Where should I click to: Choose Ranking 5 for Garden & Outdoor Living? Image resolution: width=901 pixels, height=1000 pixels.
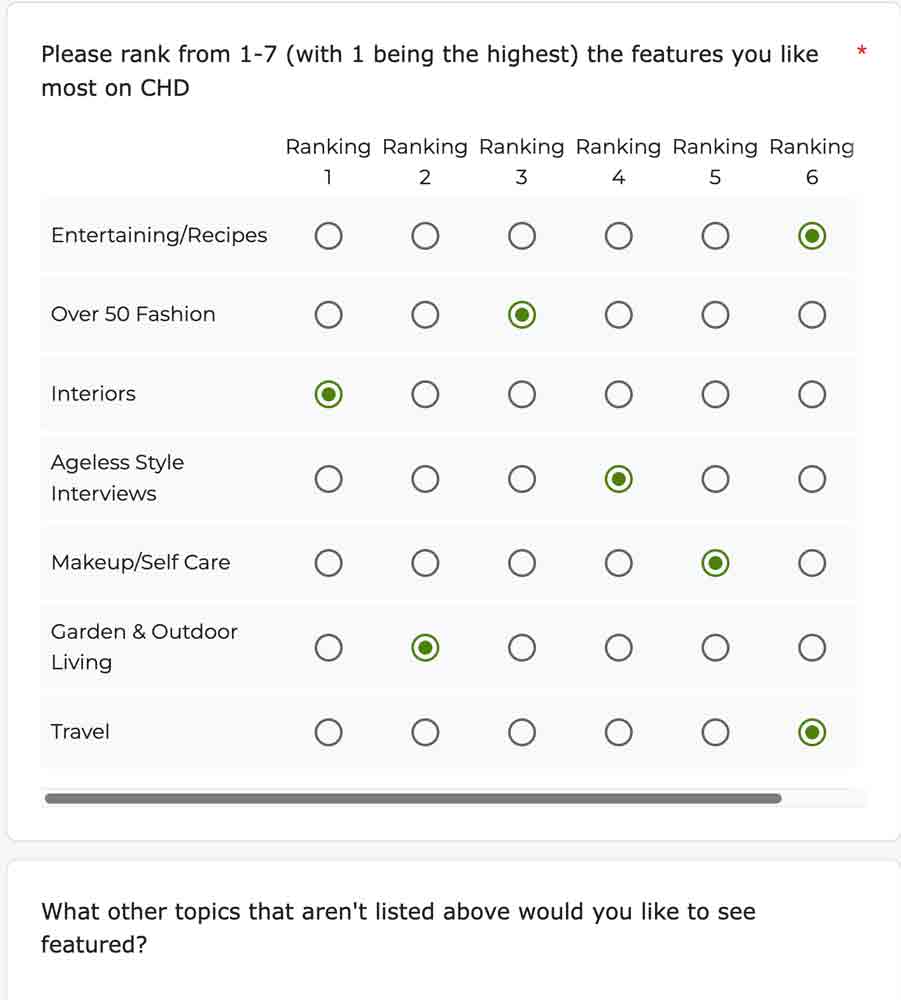(715, 647)
